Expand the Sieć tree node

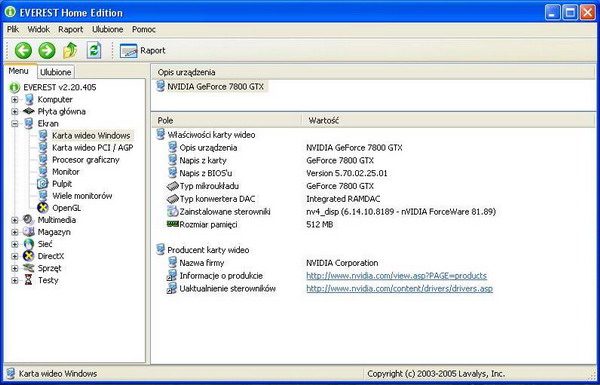15,244
